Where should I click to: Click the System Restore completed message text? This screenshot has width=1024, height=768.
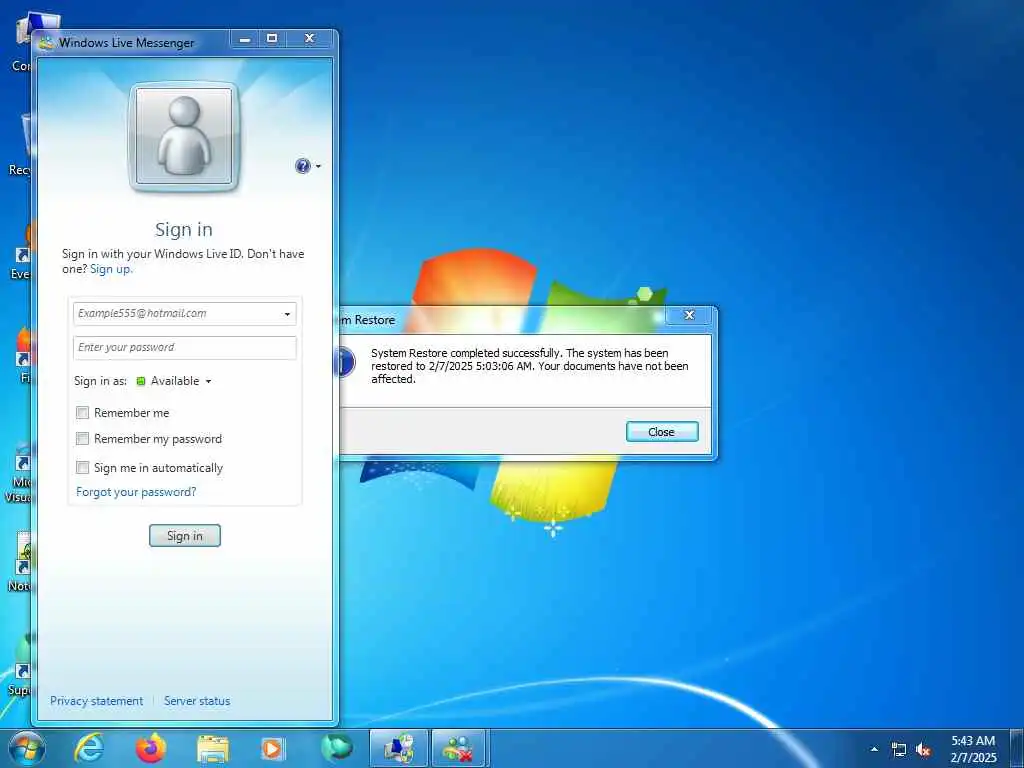[530, 366]
